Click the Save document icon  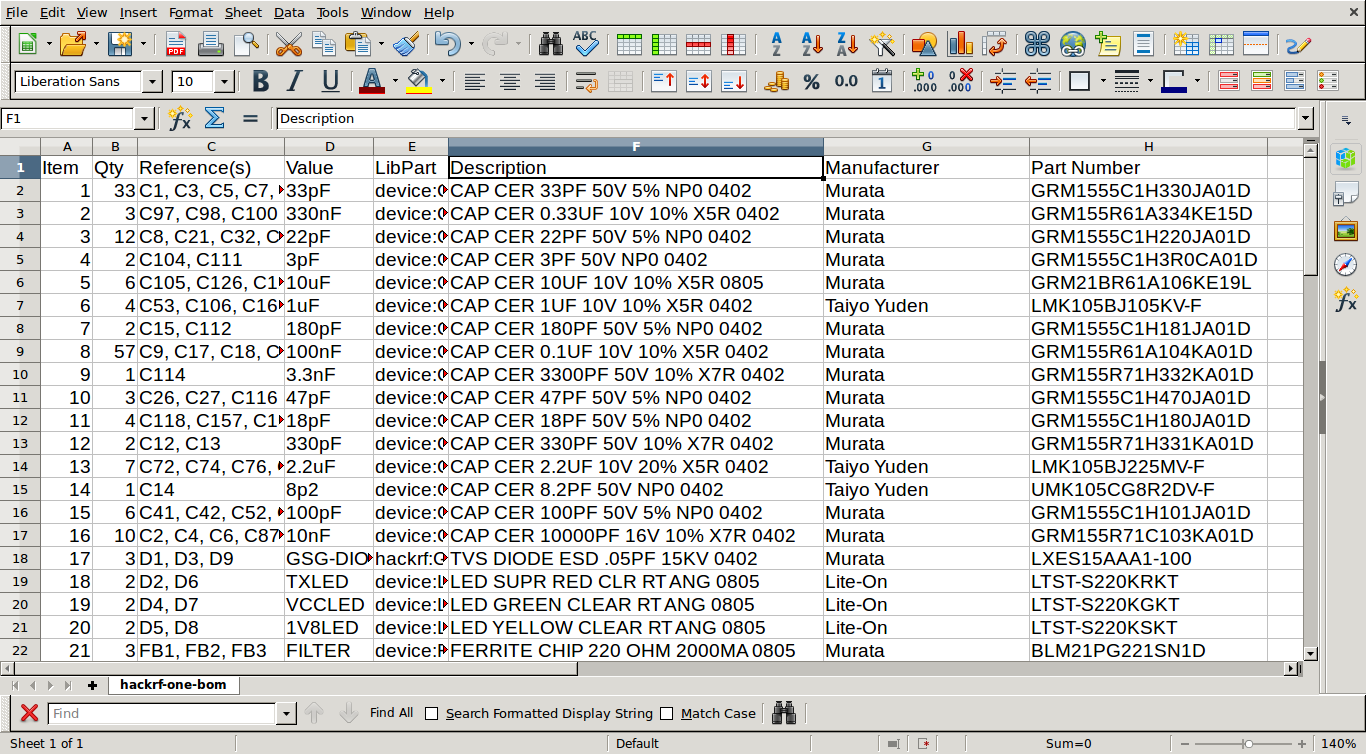pyautogui.click(x=120, y=44)
